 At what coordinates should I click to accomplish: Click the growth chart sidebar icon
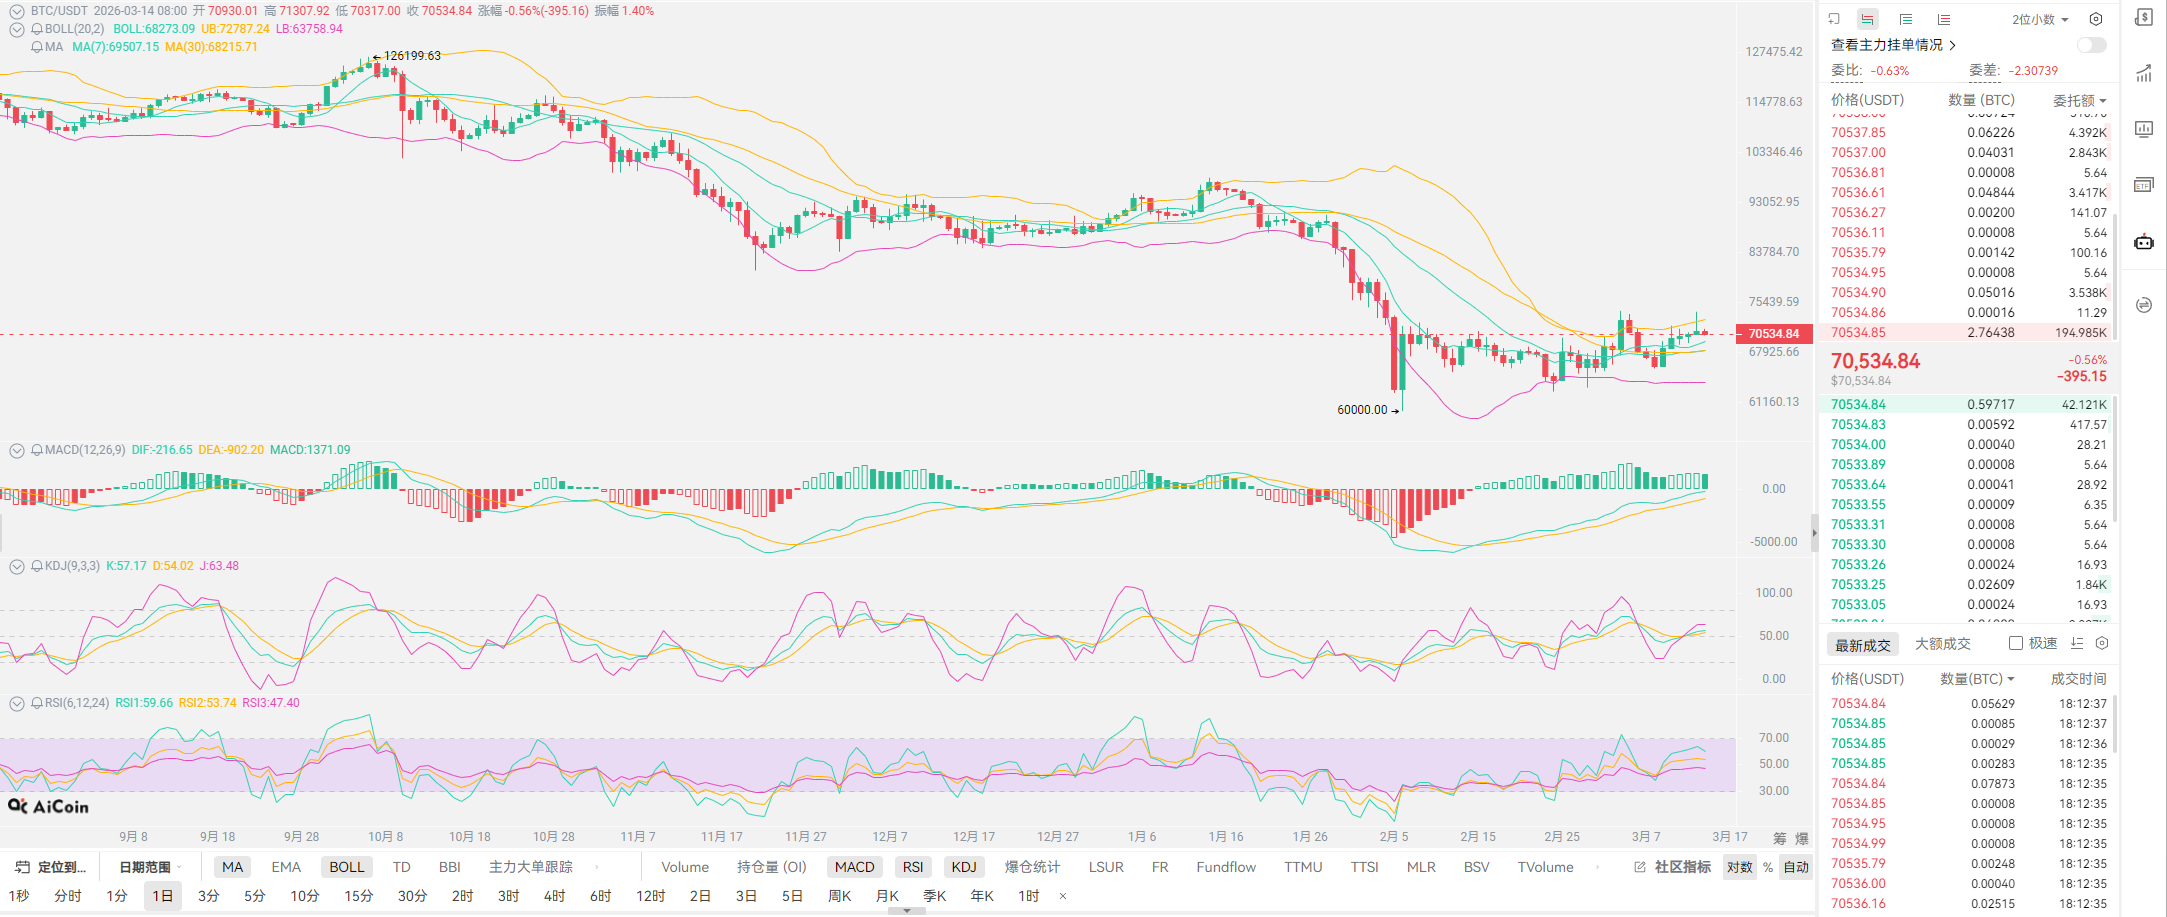[x=2144, y=73]
